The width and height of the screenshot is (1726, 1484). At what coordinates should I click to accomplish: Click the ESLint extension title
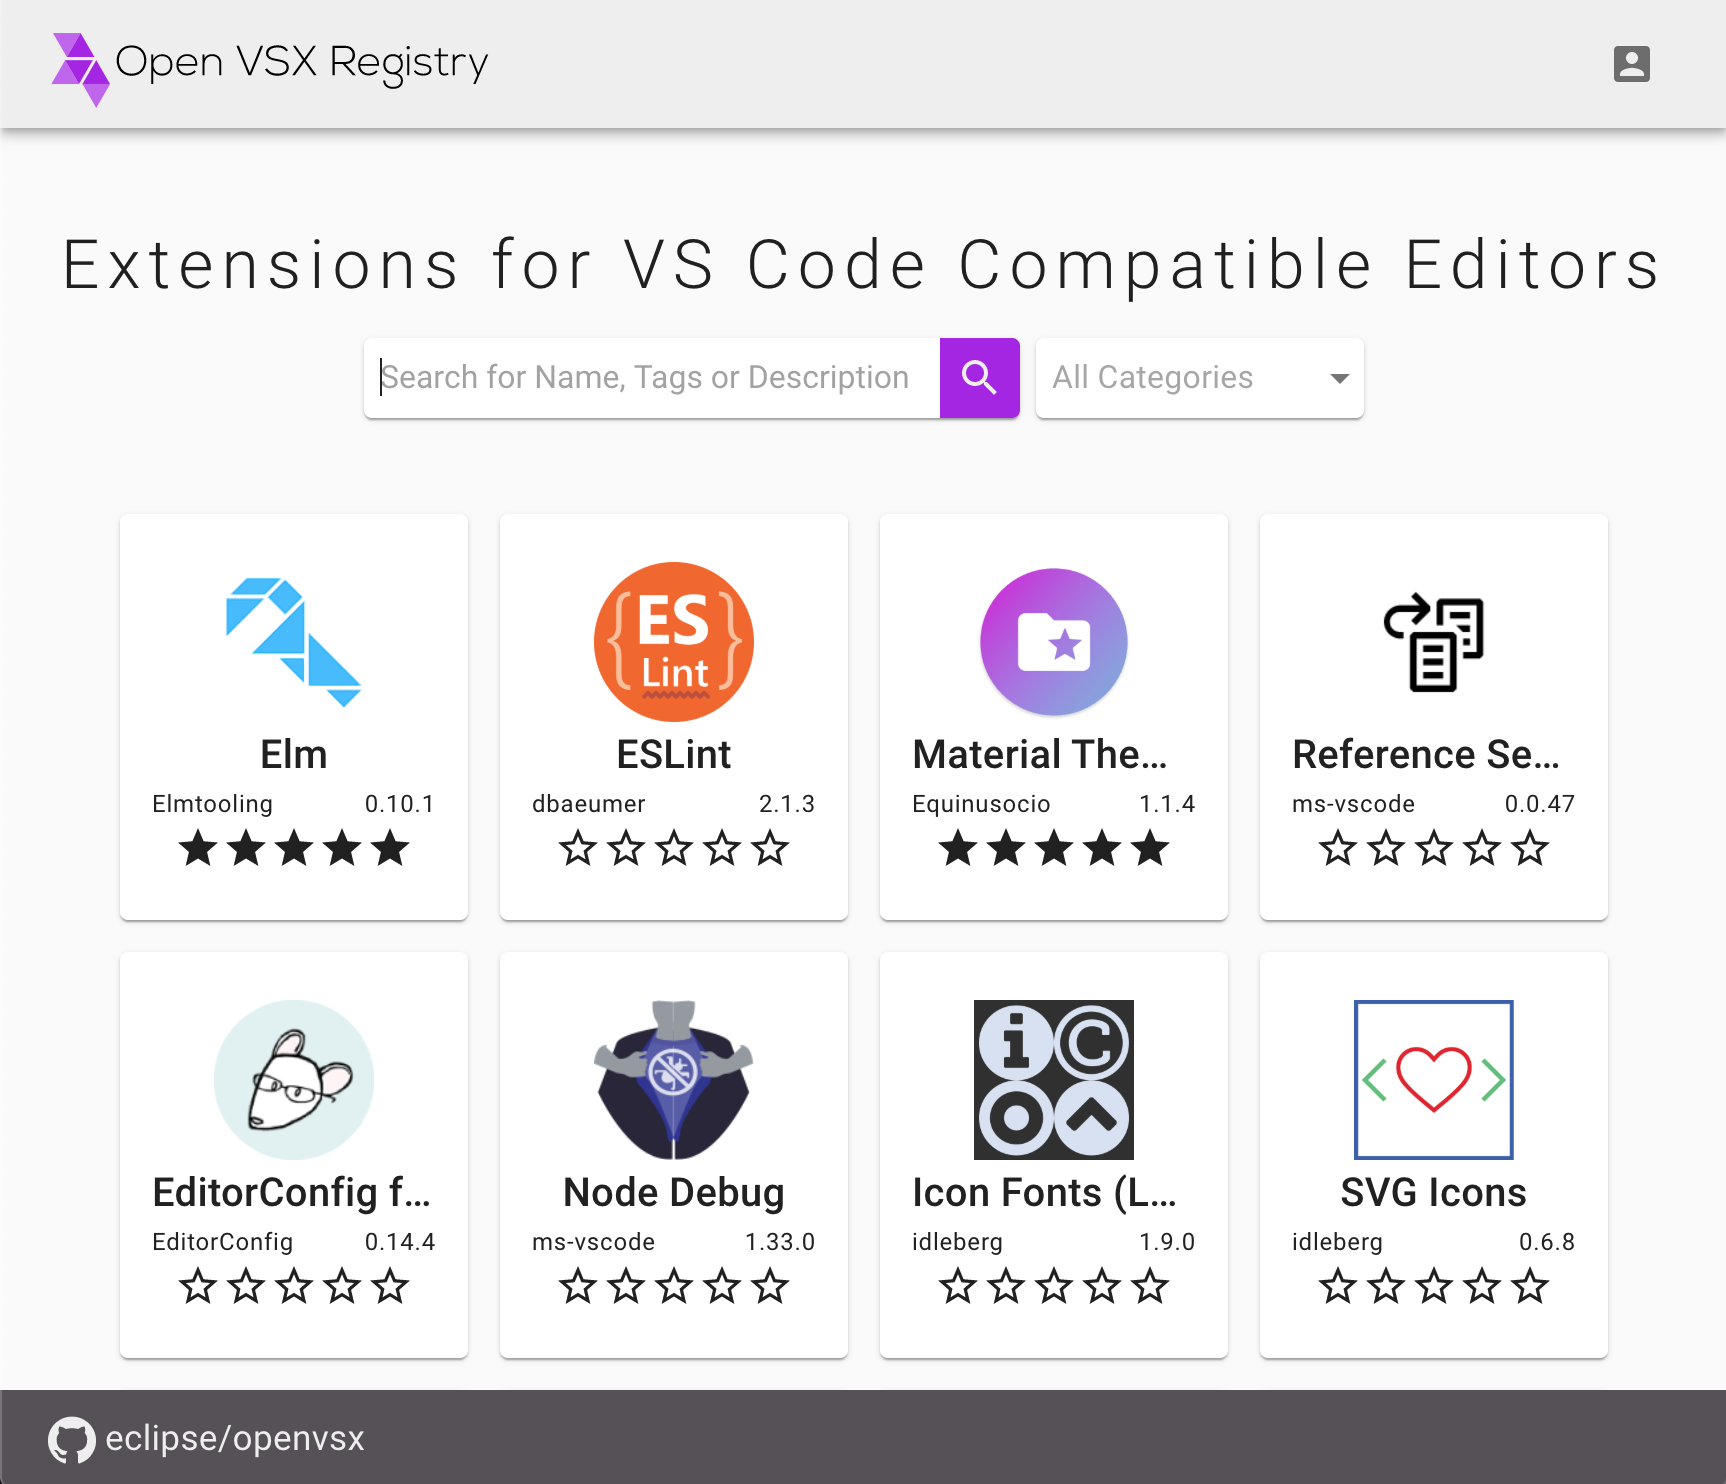point(673,754)
